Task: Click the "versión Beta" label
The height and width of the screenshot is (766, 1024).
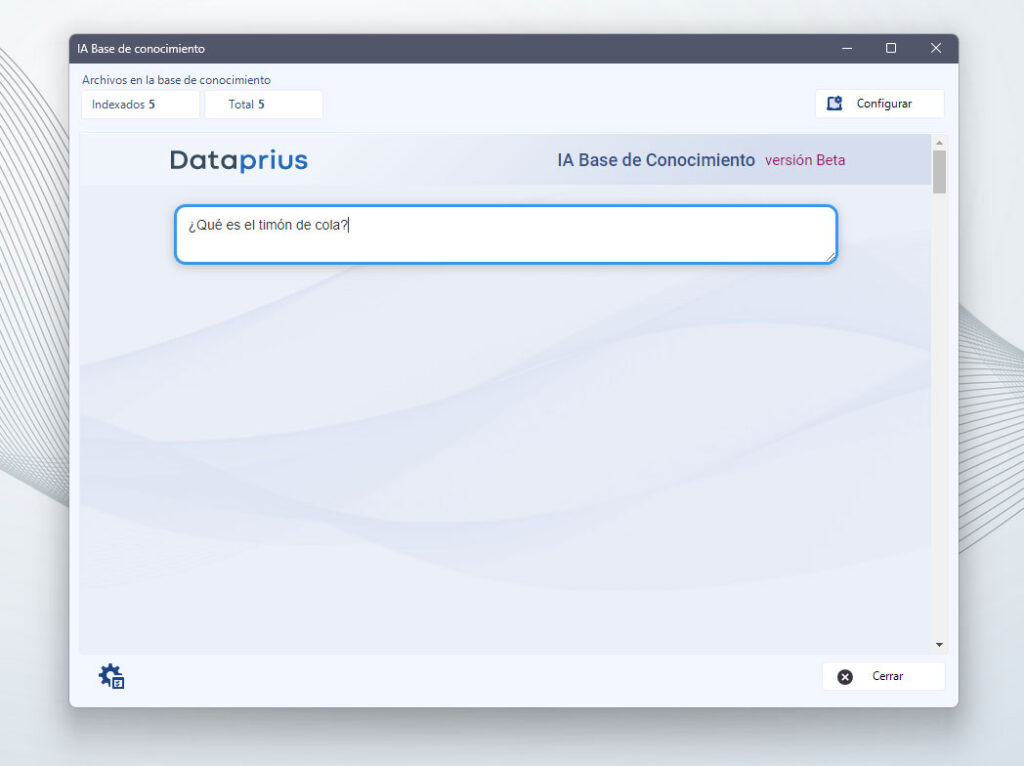Action: [805, 160]
